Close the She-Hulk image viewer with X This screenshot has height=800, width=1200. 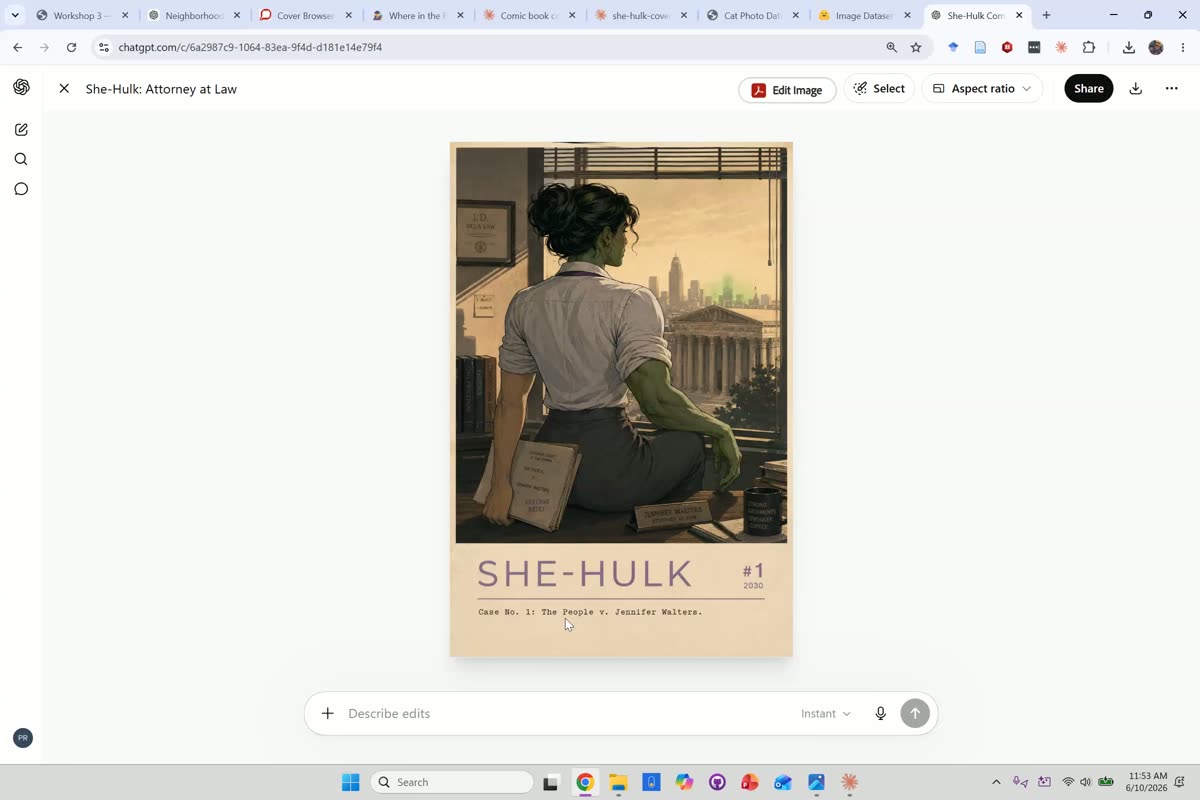(x=64, y=89)
